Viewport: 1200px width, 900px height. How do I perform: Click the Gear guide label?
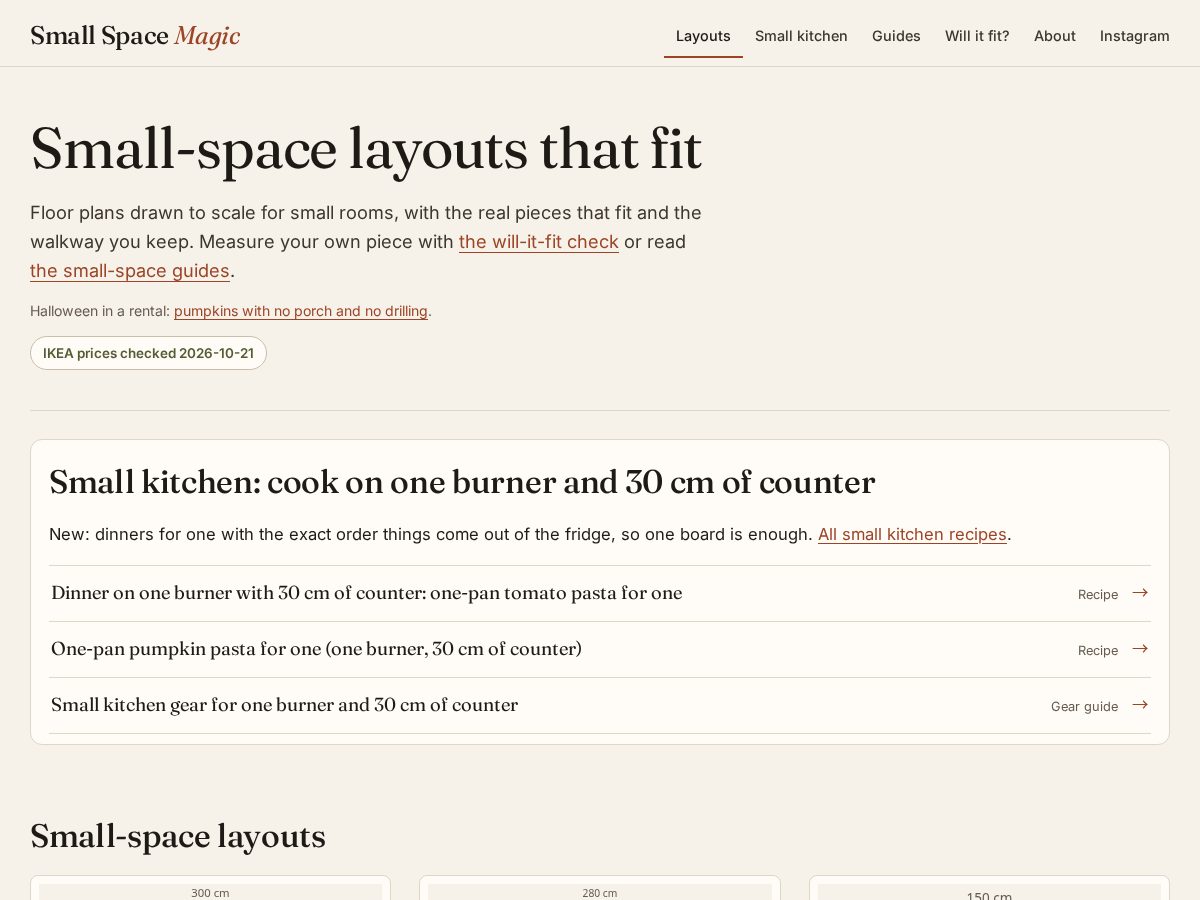coord(1084,706)
